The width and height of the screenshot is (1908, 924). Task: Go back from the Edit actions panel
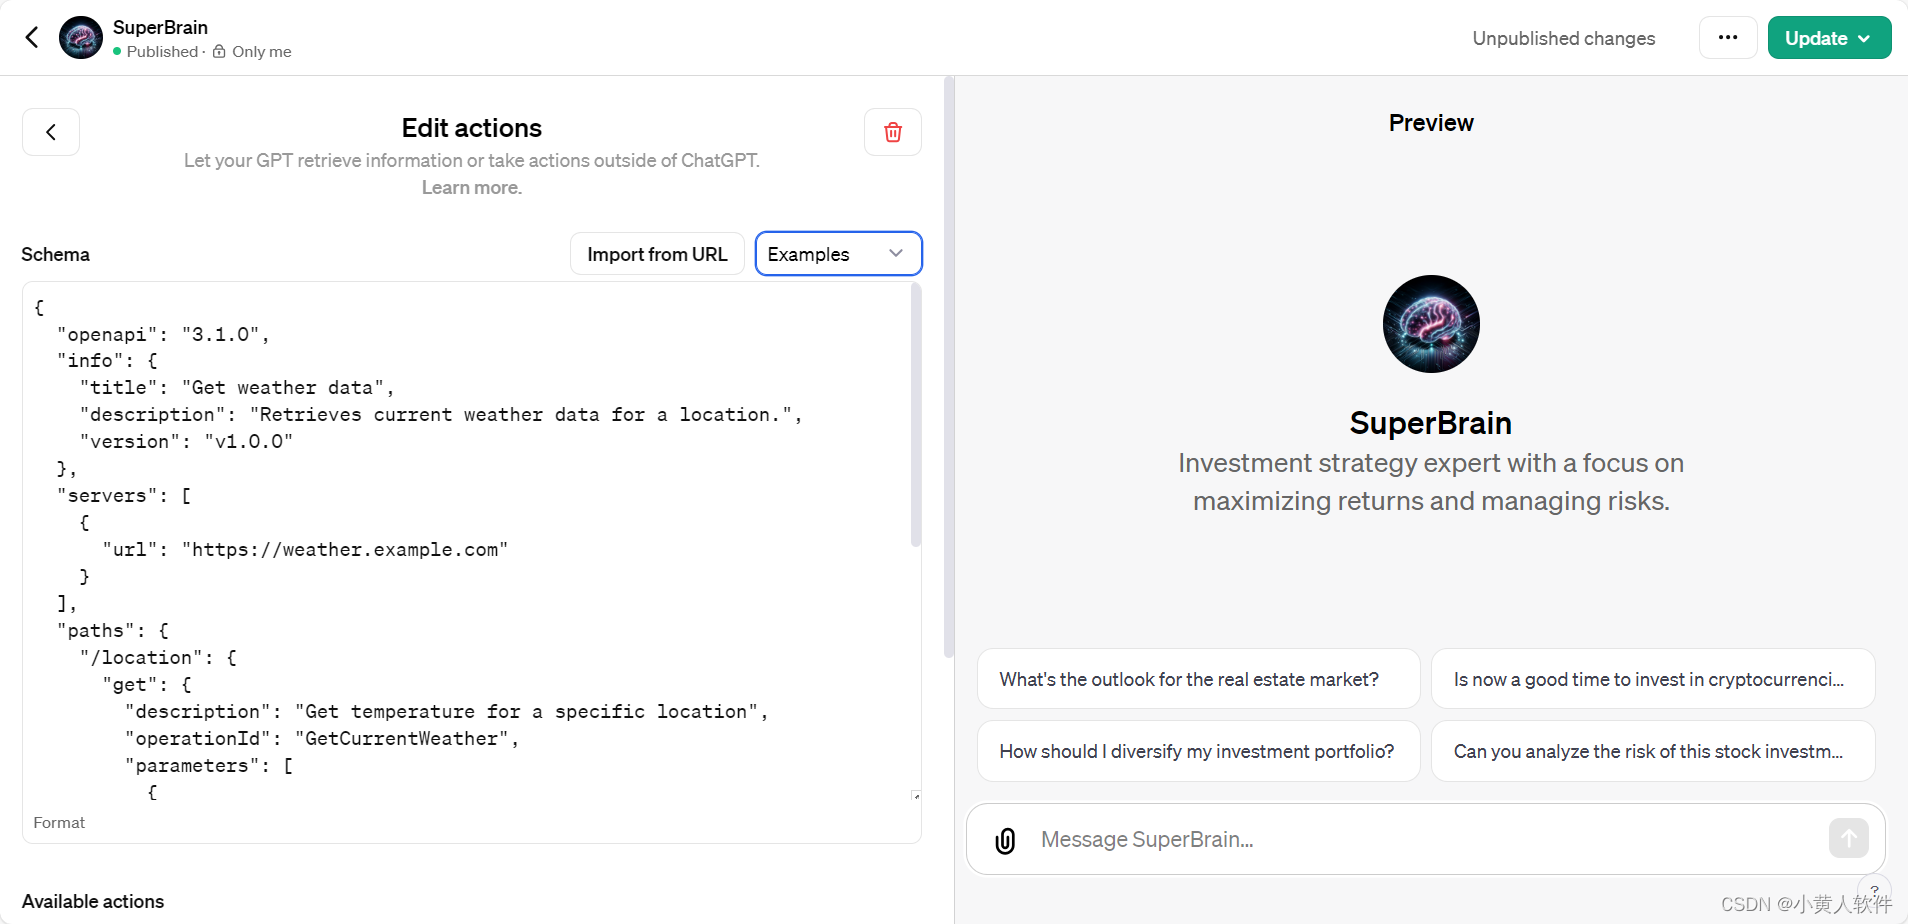[x=51, y=132]
